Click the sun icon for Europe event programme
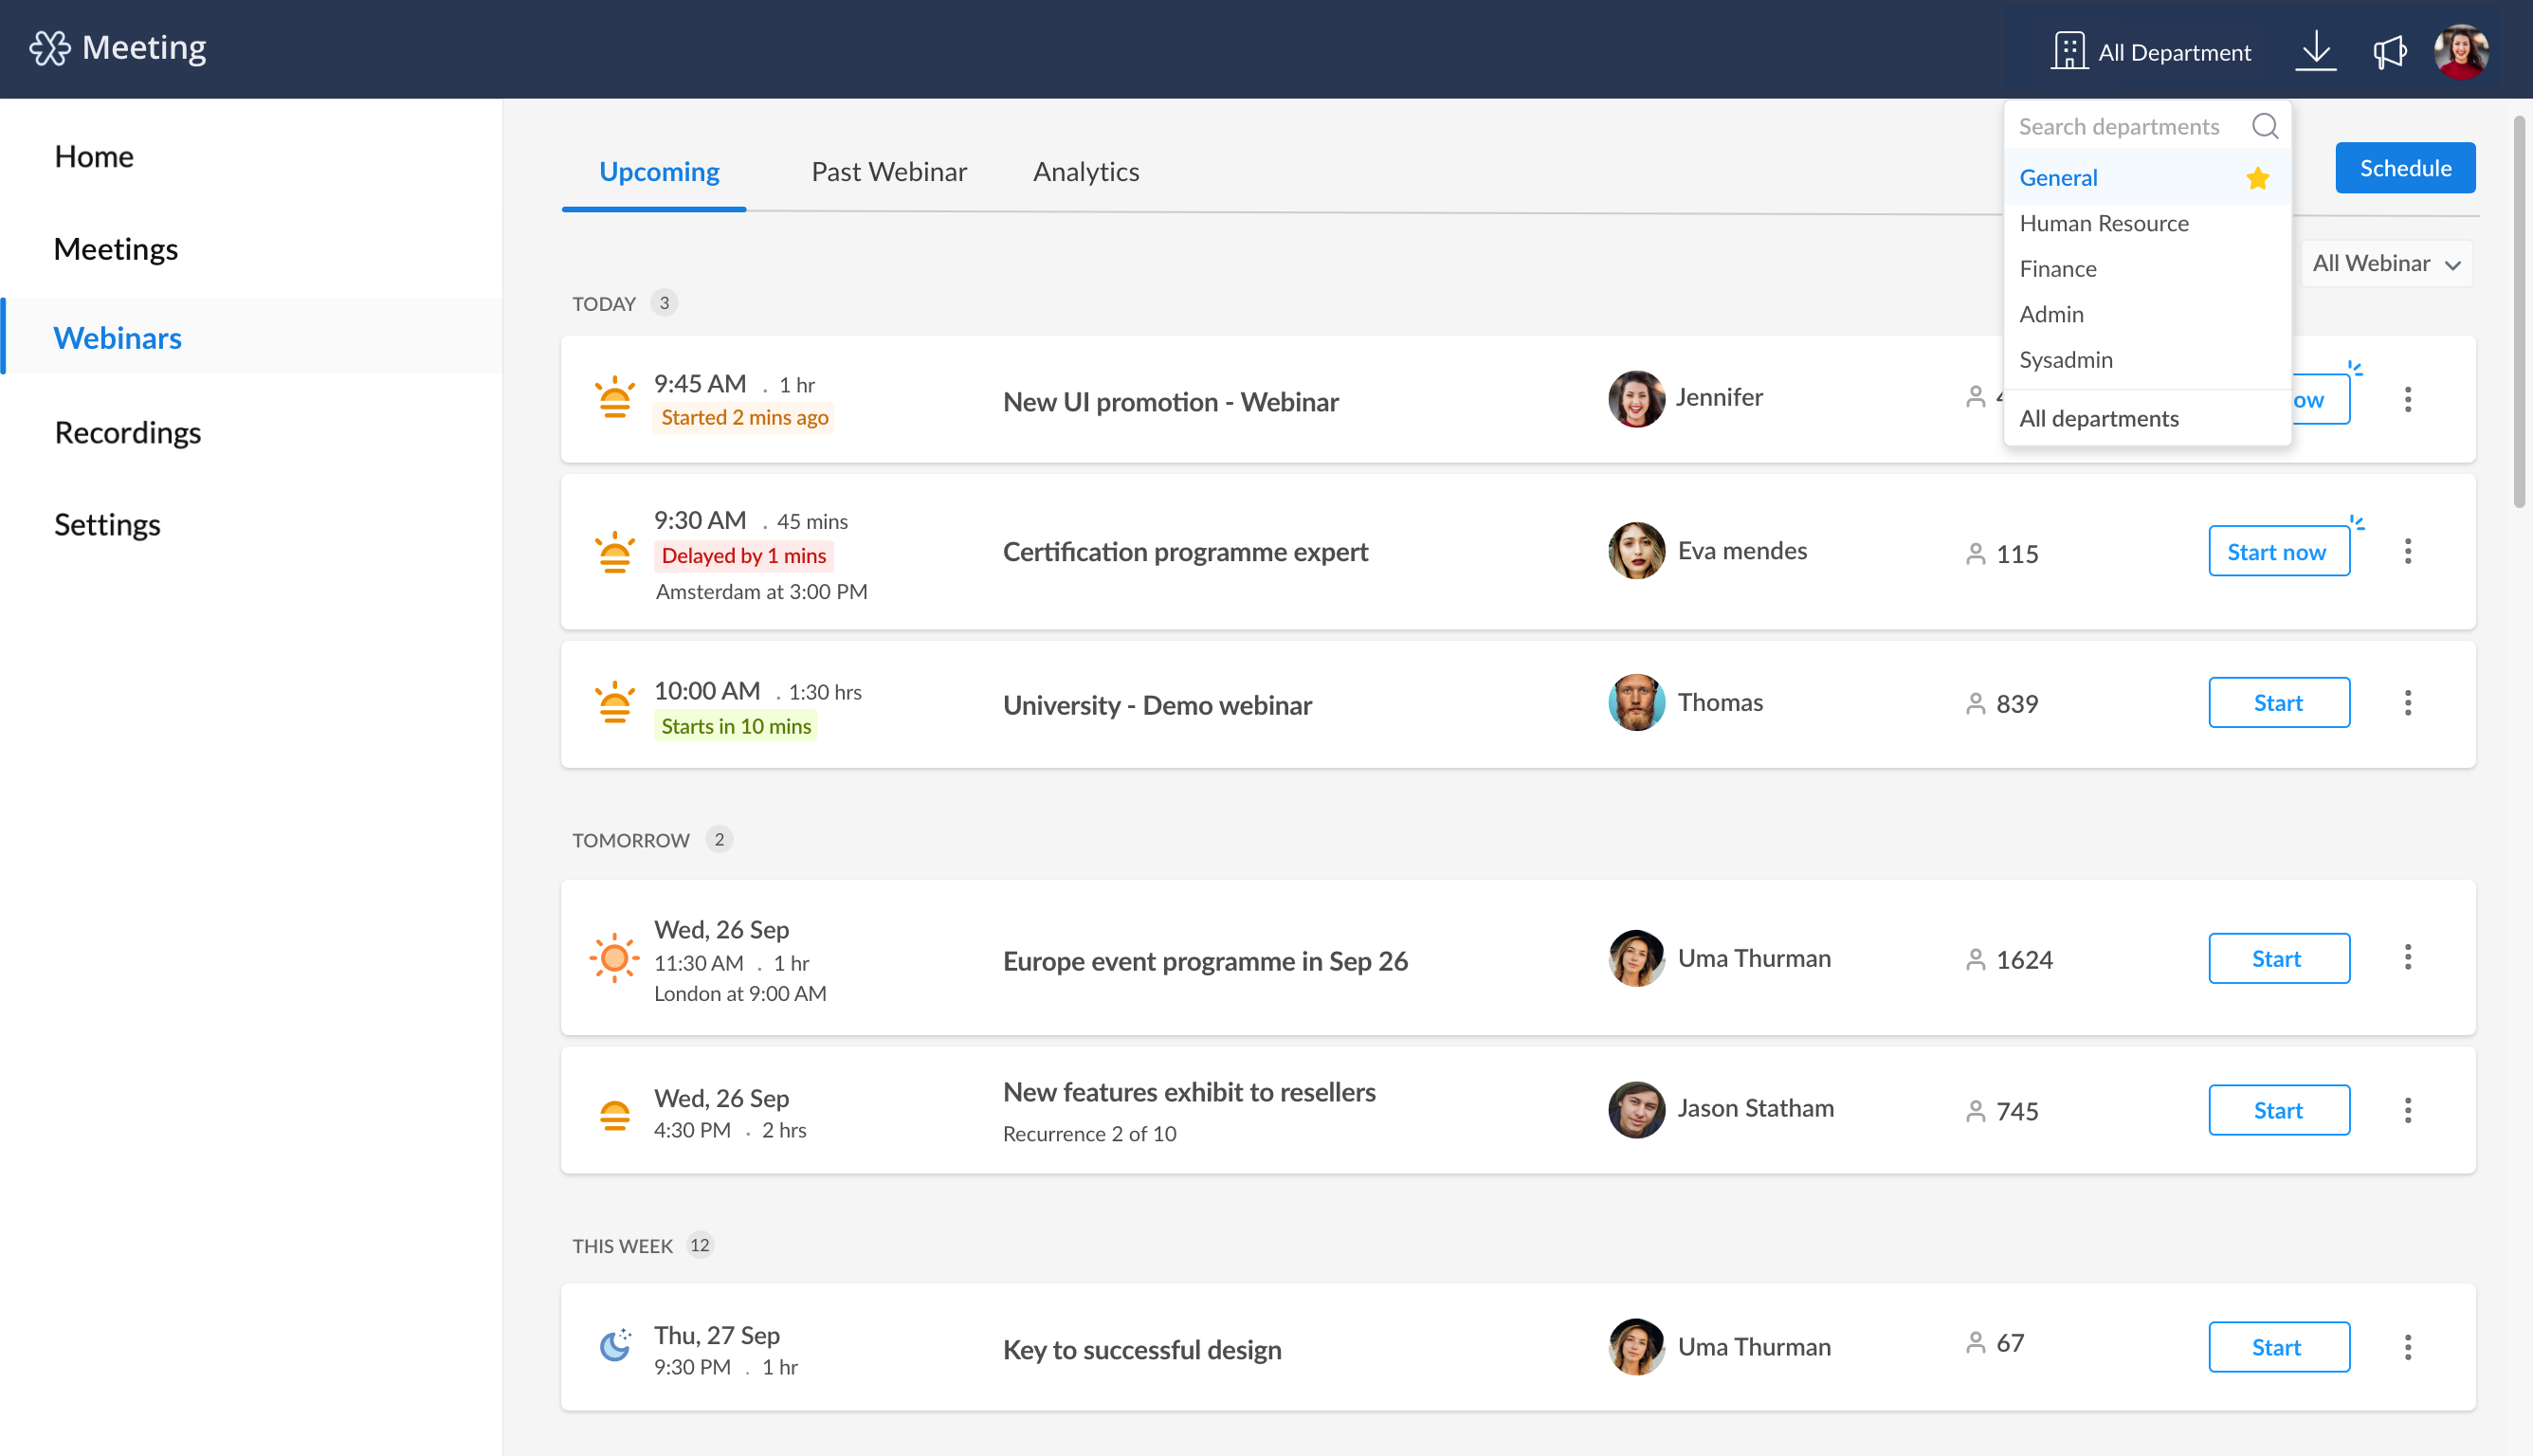Image resolution: width=2533 pixels, height=1456 pixels. 613,958
